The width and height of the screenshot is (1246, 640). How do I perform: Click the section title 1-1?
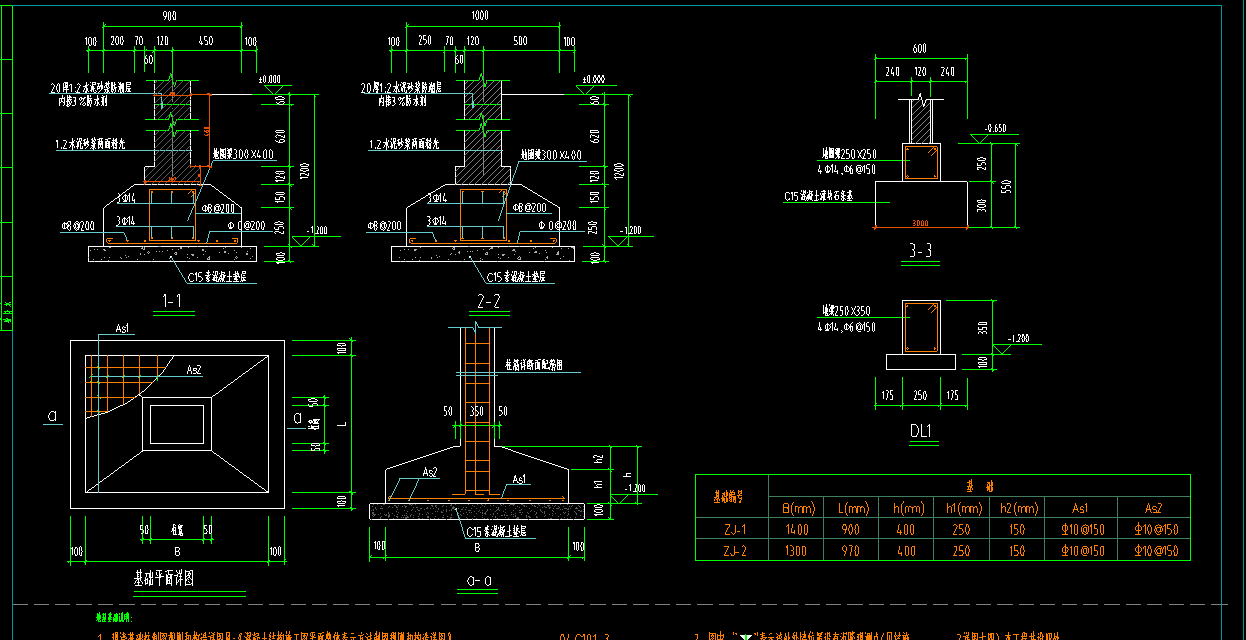[171, 302]
